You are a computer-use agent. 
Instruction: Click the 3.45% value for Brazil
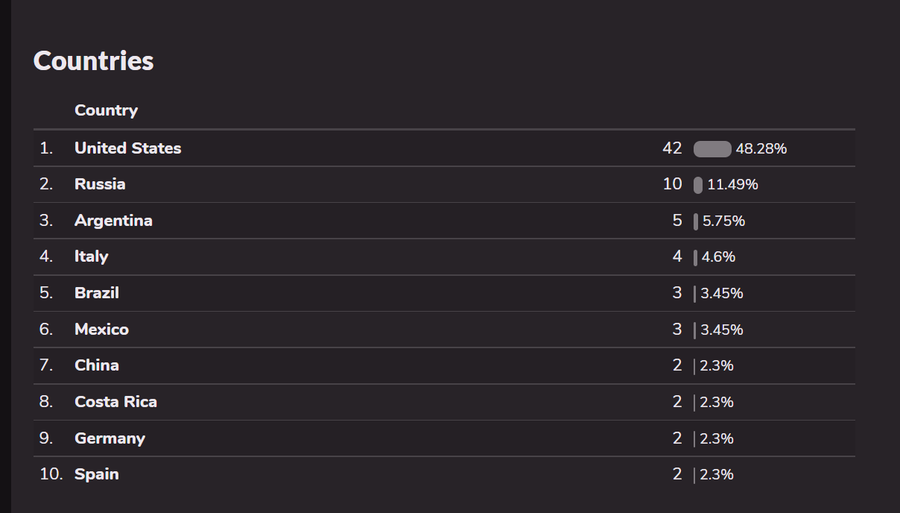(721, 293)
